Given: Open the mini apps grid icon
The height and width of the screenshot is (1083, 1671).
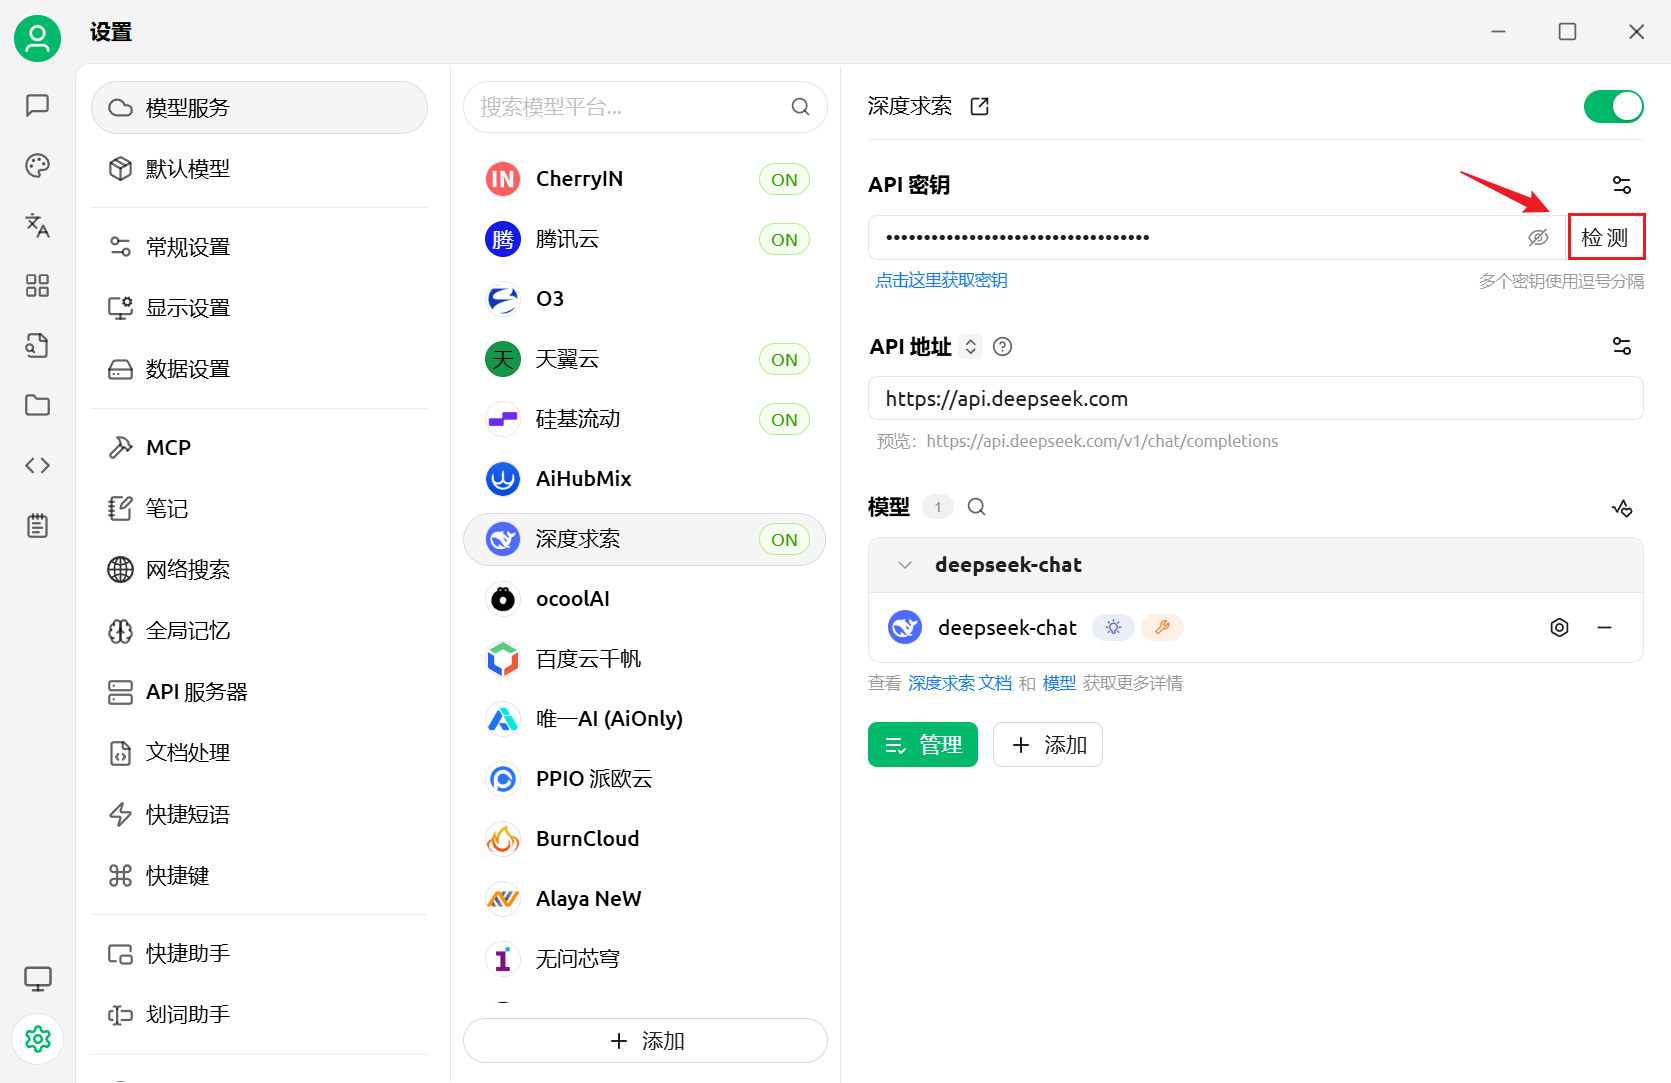Looking at the screenshot, I should pyautogui.click(x=37, y=285).
